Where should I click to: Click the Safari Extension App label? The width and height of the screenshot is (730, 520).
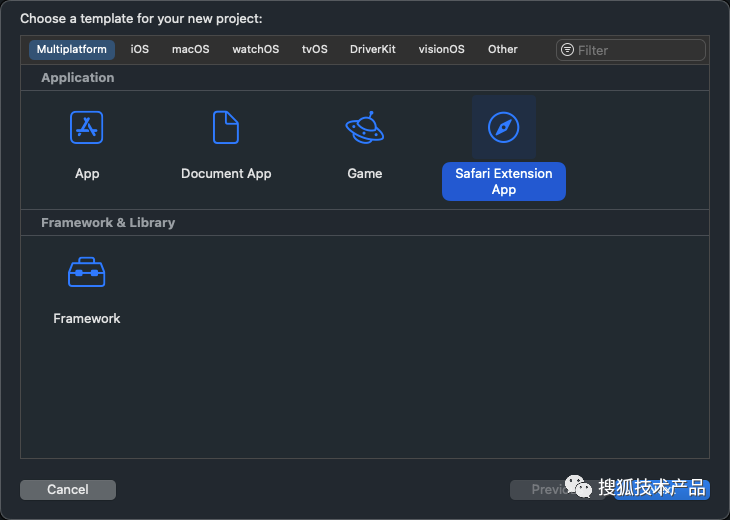tap(504, 182)
